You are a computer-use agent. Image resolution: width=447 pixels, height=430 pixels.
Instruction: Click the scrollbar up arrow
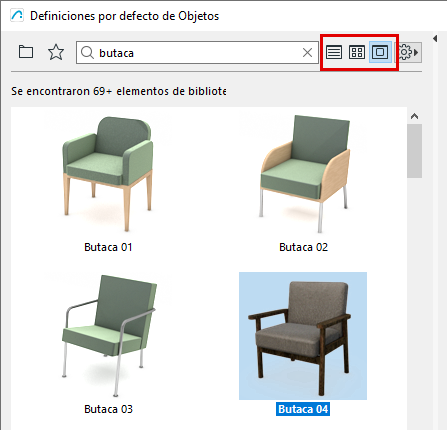(414, 116)
